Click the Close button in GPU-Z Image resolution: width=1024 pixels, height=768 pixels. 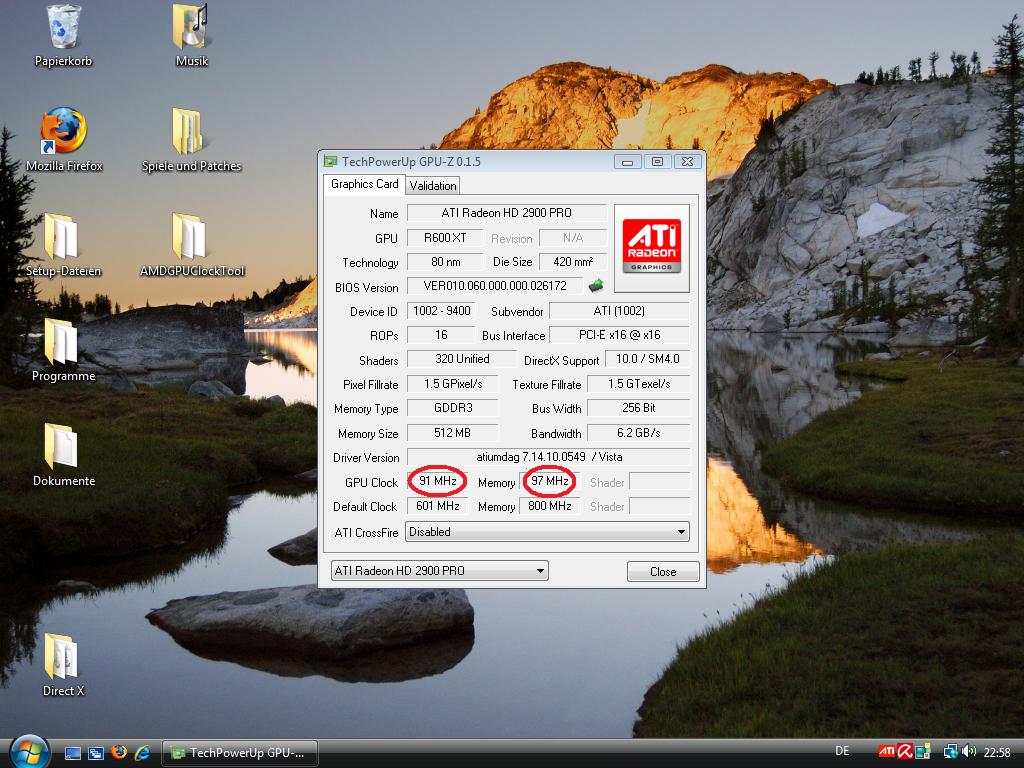(663, 571)
